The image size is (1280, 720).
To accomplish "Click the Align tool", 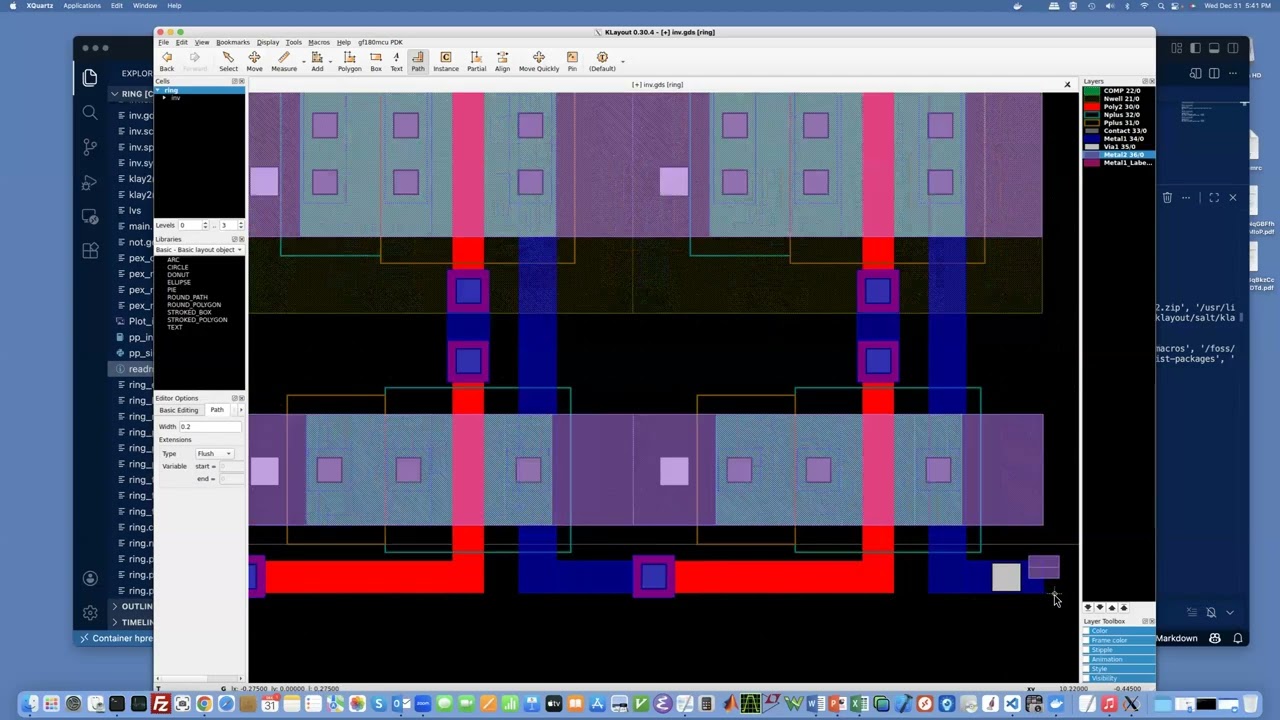I will tap(502, 61).
